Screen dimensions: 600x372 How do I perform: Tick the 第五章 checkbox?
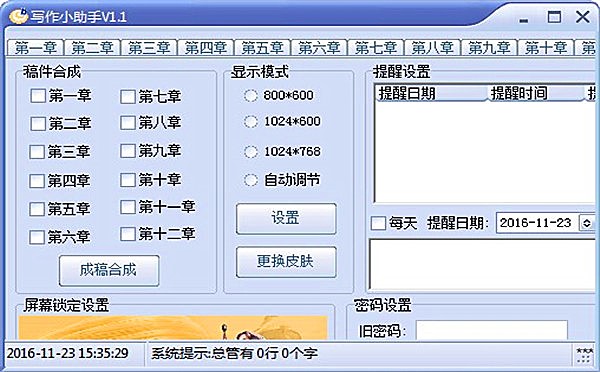tap(37, 209)
